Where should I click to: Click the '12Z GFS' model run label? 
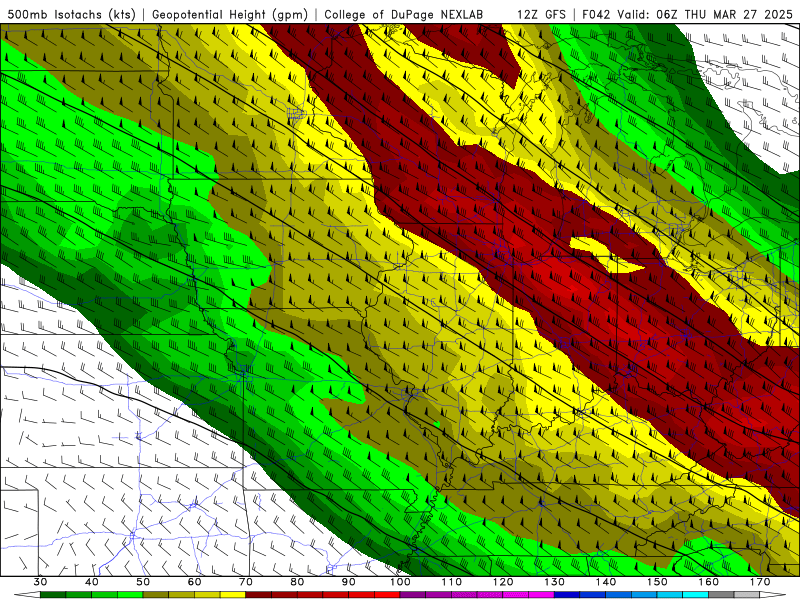[541, 14]
